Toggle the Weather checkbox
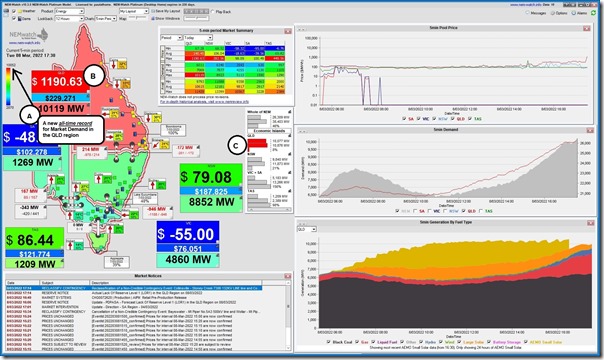The height and width of the screenshot is (360, 604). coord(14,12)
